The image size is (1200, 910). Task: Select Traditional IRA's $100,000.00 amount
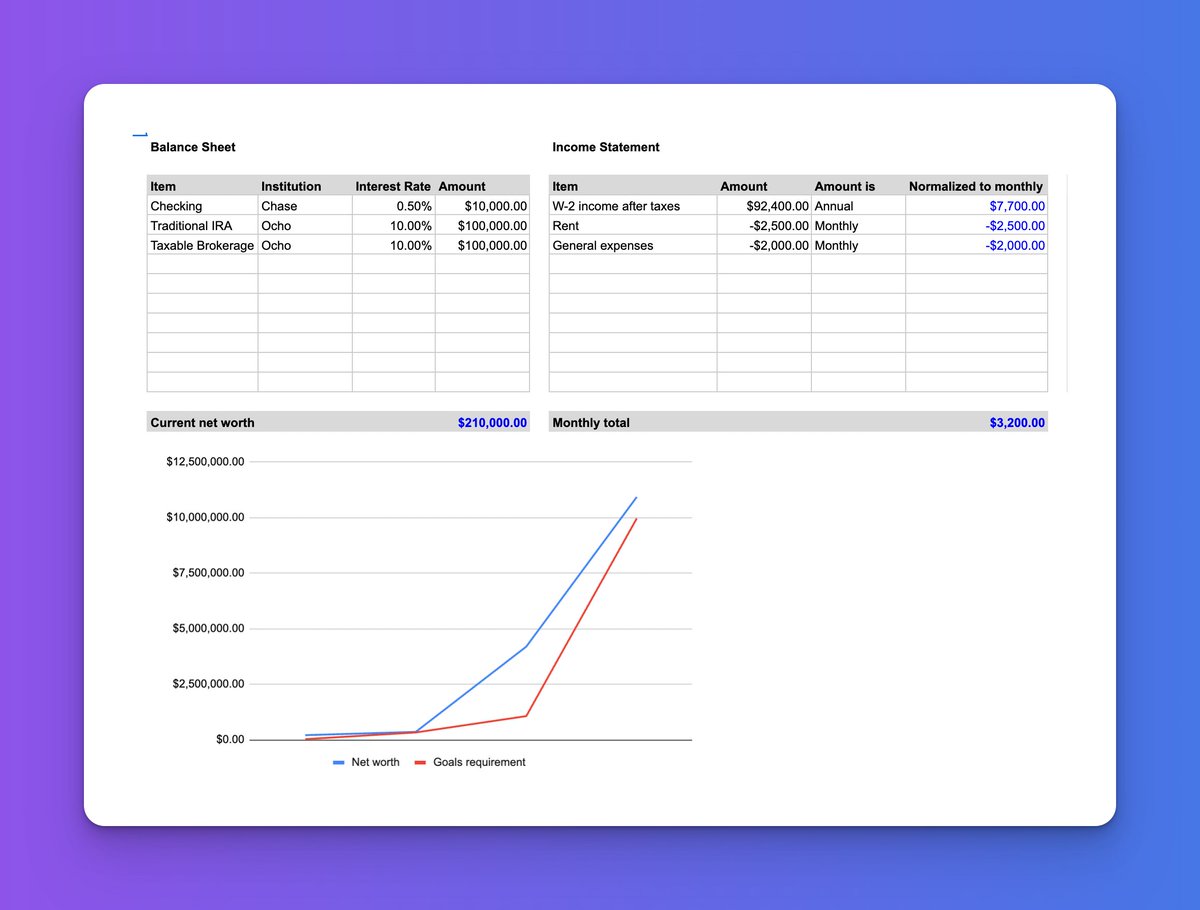(482, 226)
